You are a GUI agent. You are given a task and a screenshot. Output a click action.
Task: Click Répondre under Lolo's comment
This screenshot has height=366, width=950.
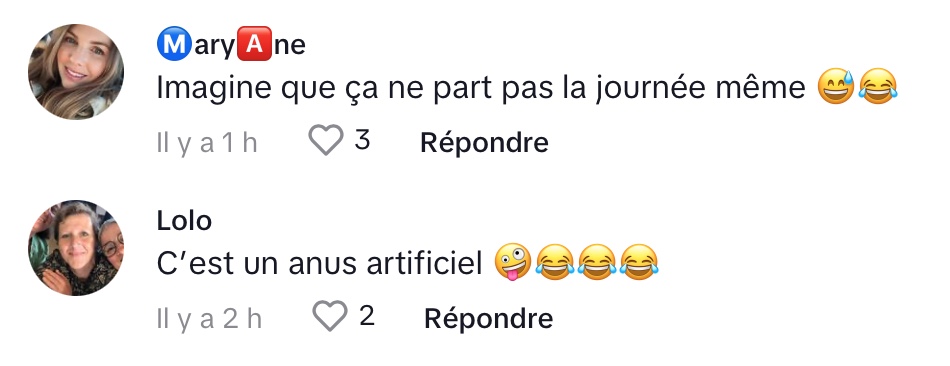point(488,319)
